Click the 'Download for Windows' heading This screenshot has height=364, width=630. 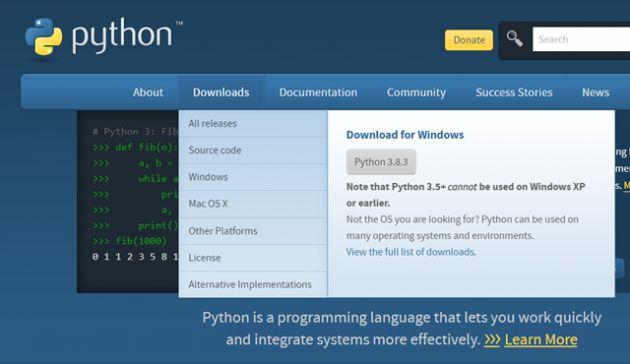(x=405, y=135)
